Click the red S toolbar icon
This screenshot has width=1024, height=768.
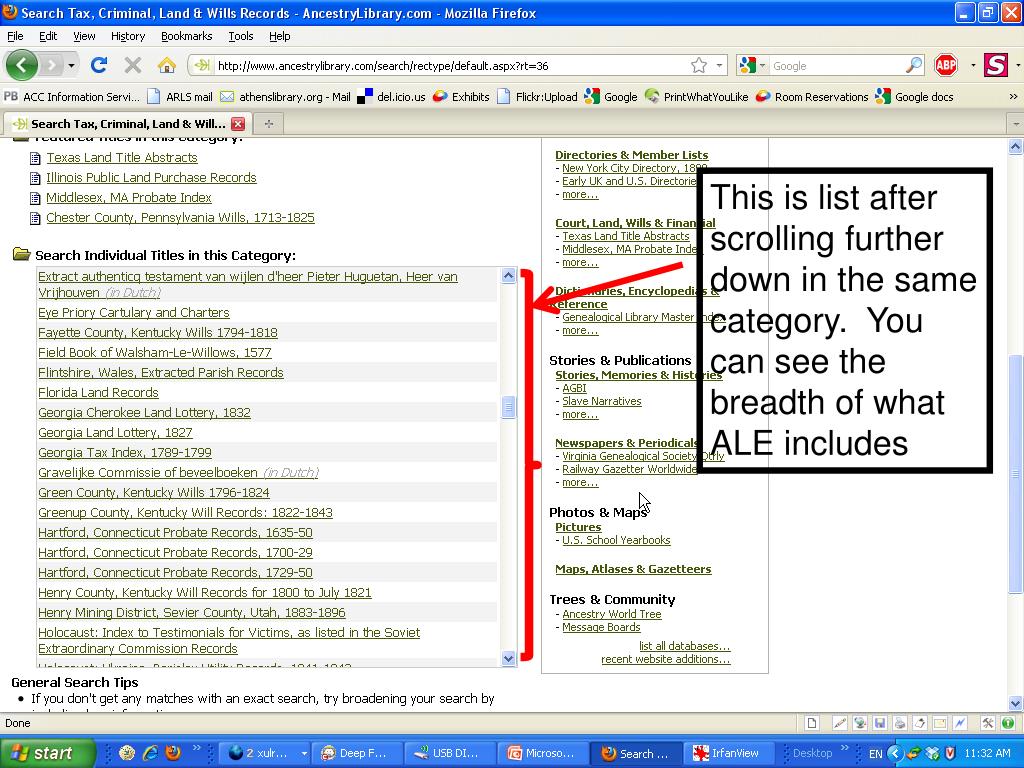pos(996,65)
